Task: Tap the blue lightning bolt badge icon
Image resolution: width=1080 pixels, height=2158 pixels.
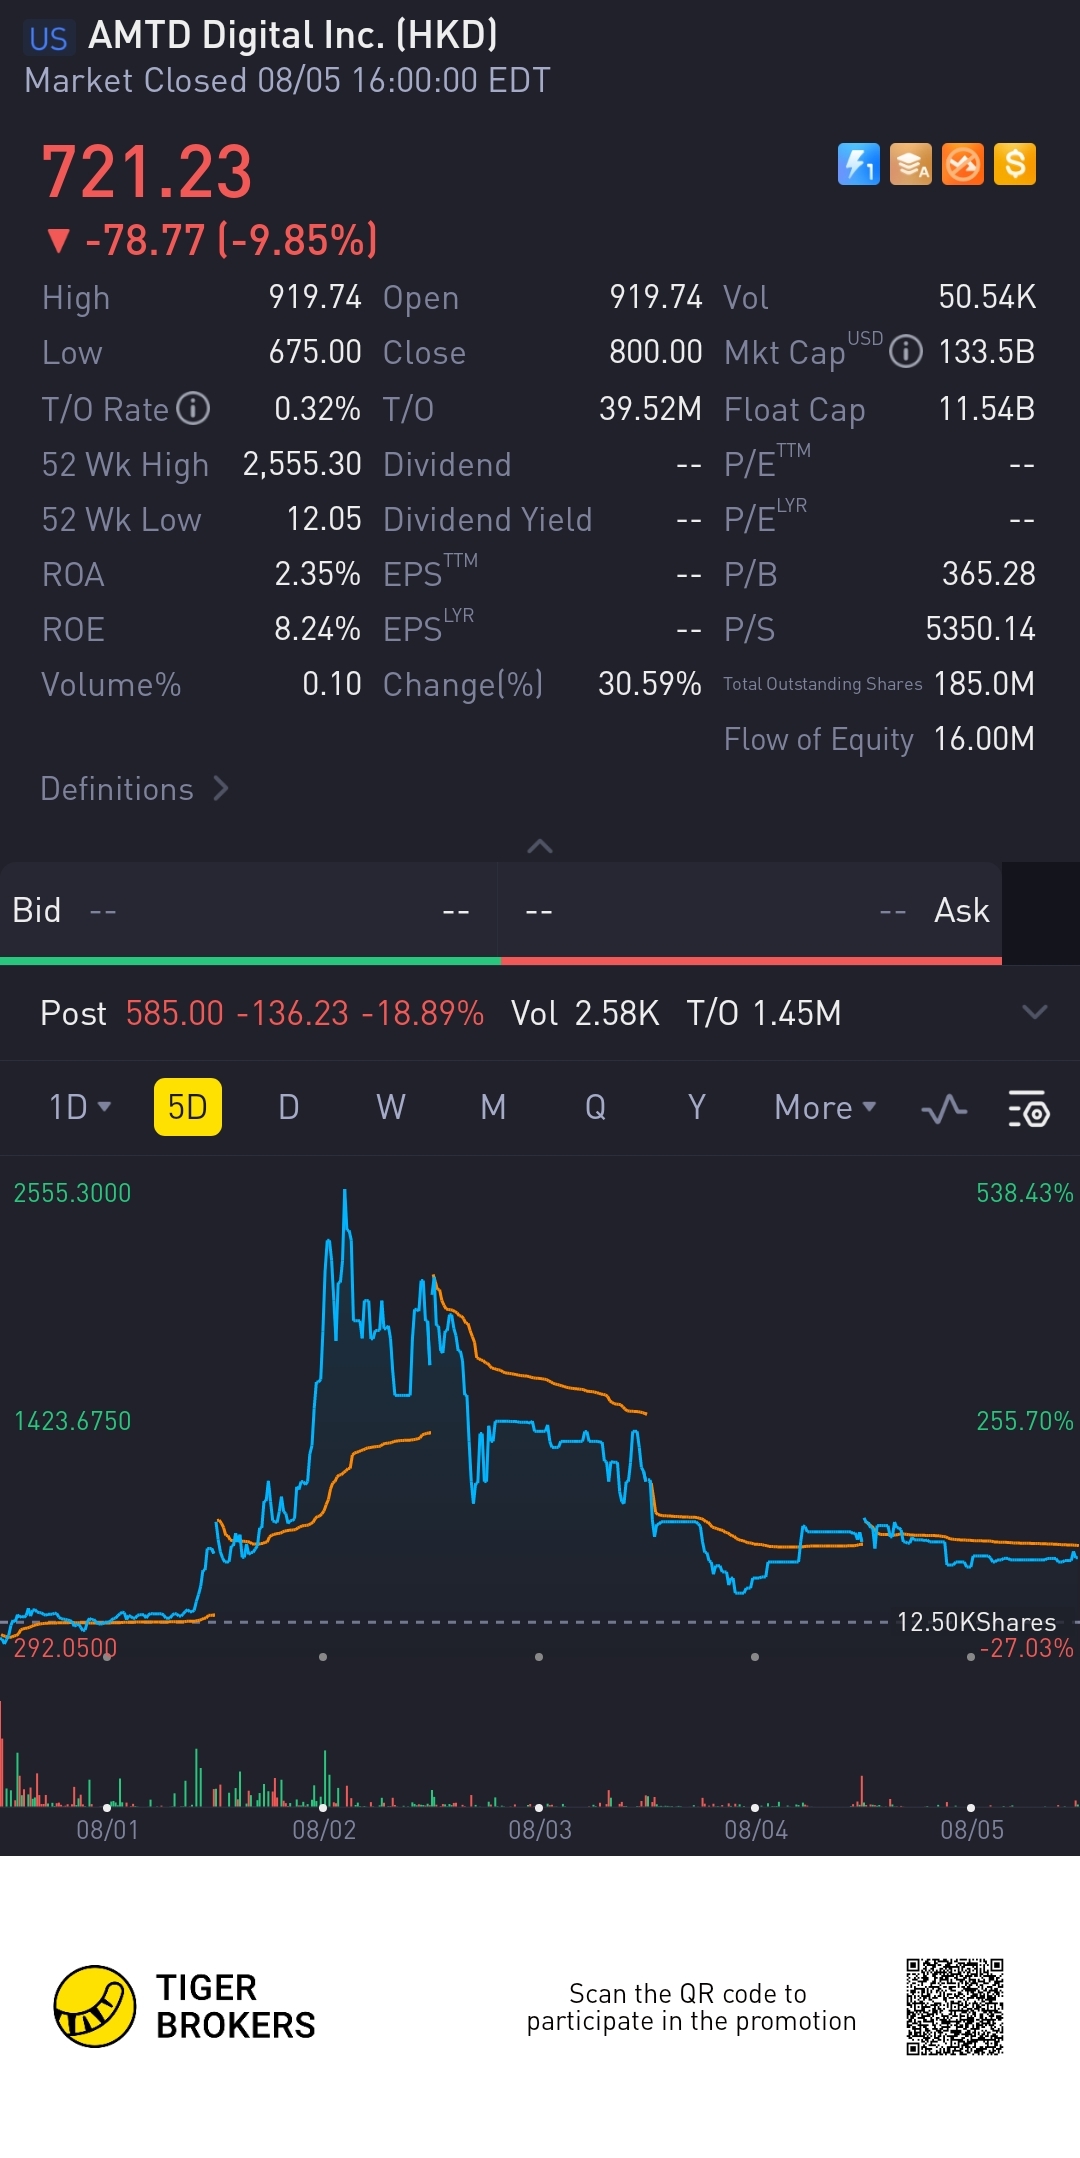Action: point(858,164)
